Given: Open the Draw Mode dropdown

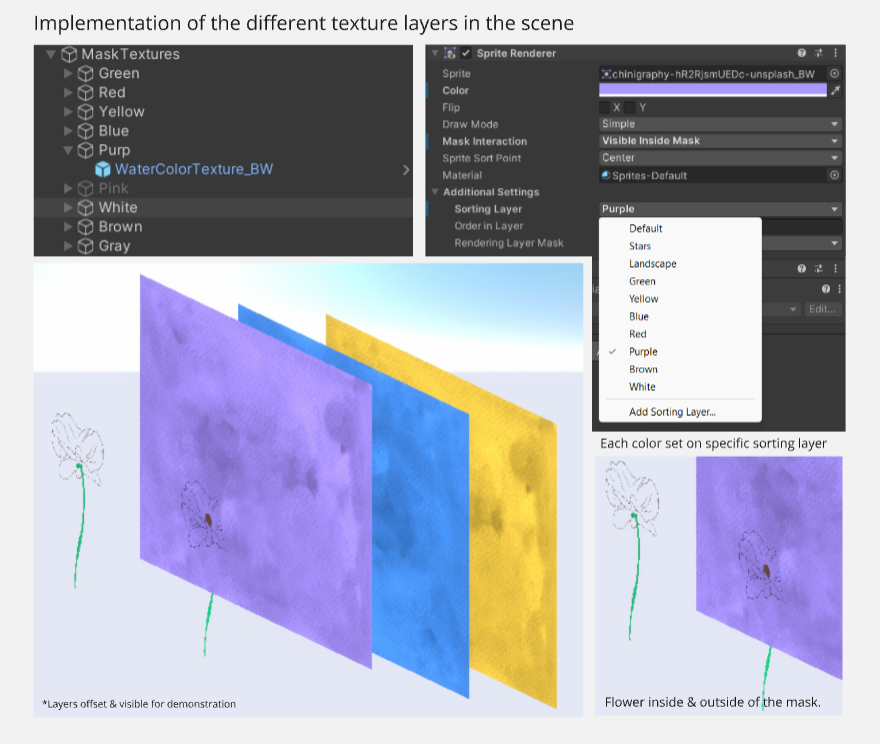Looking at the screenshot, I should [720, 124].
